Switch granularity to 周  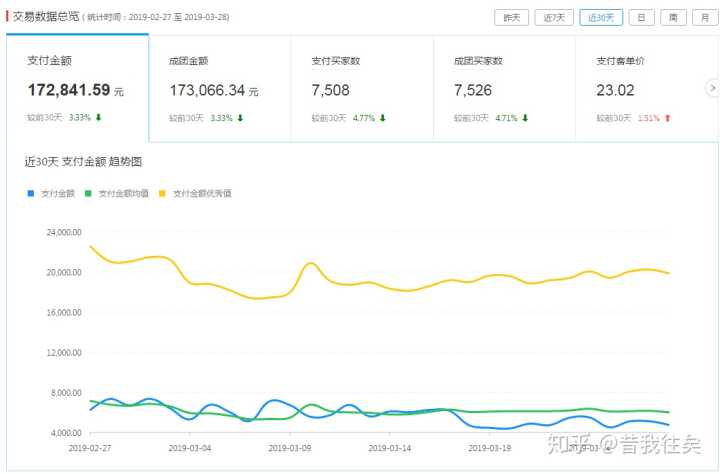(673, 17)
